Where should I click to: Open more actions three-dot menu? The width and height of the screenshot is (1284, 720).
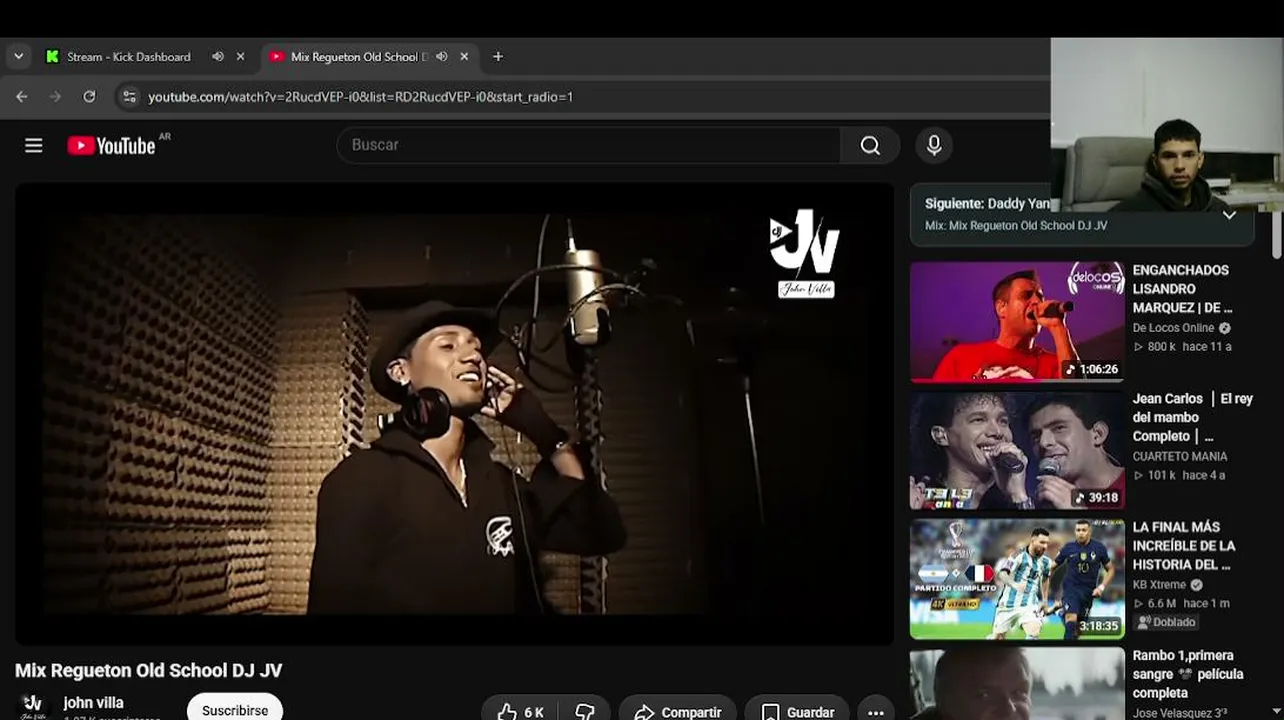point(876,710)
